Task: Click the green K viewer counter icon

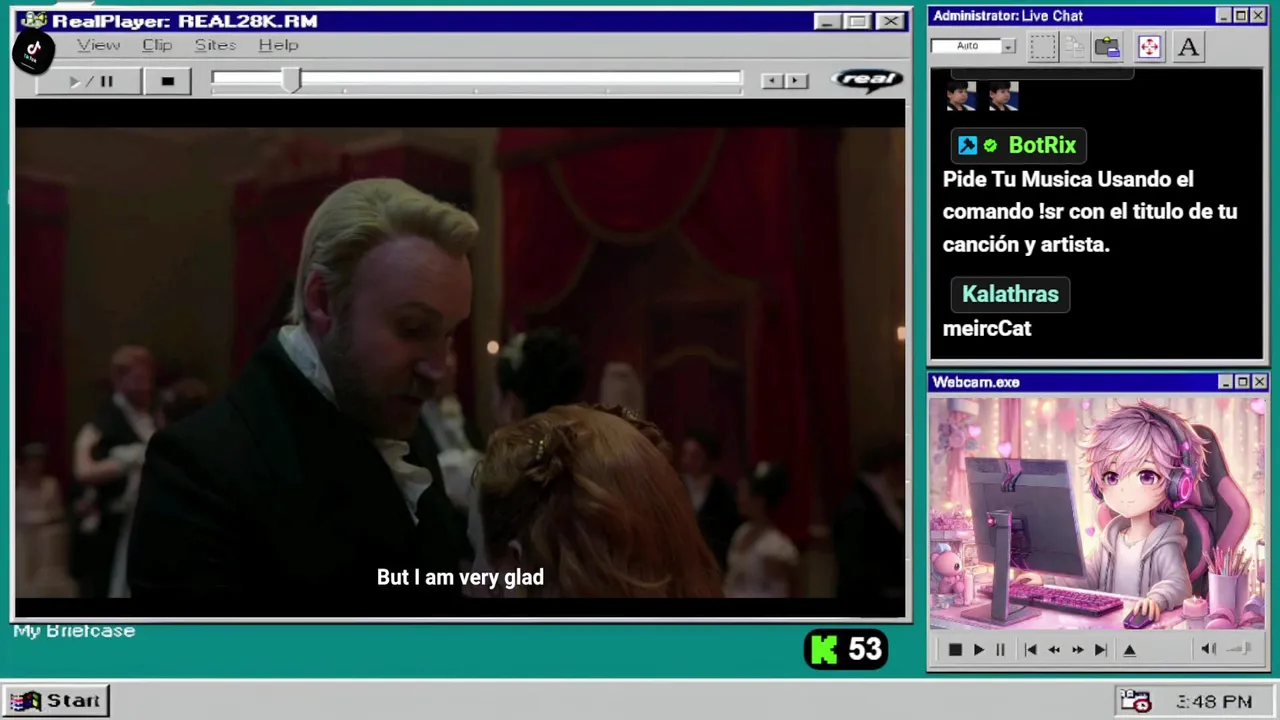Action: 823,650
